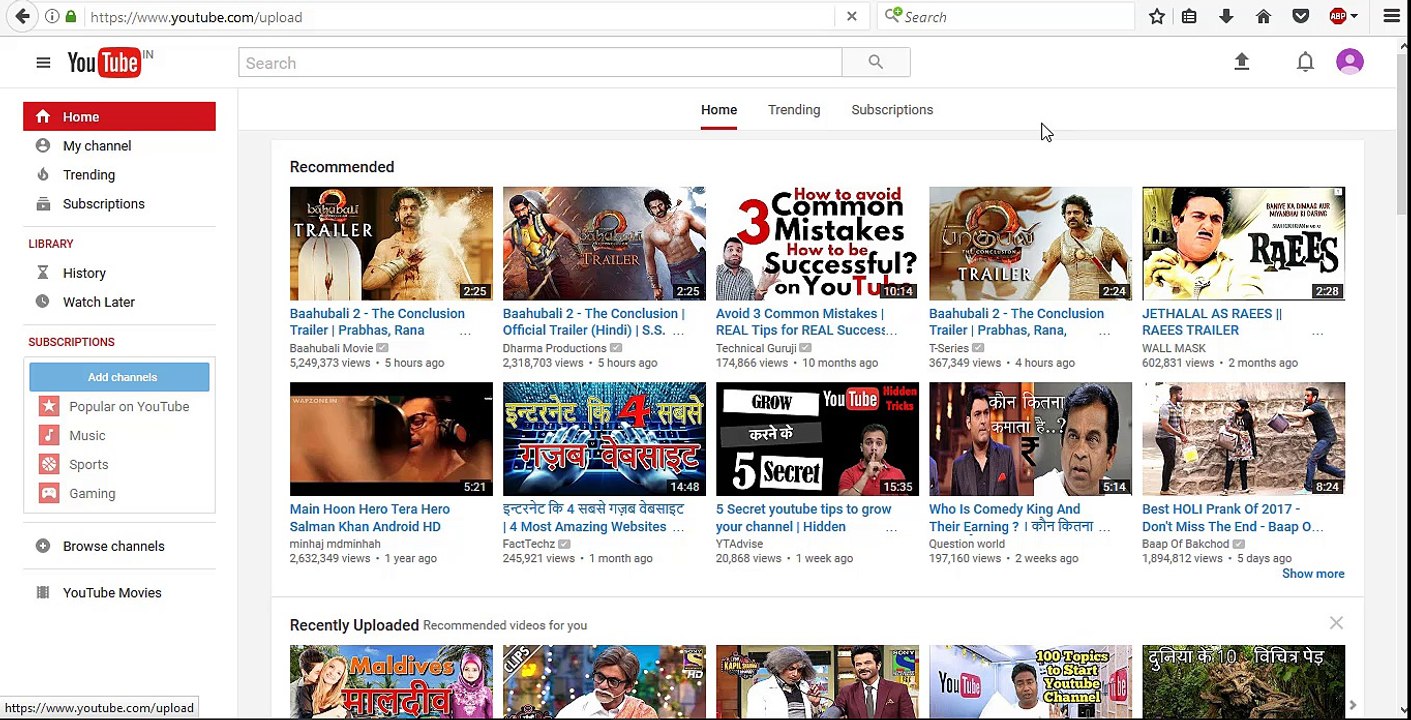Visit the Dharma Productions channel link
This screenshot has height=720, width=1411.
(x=555, y=348)
